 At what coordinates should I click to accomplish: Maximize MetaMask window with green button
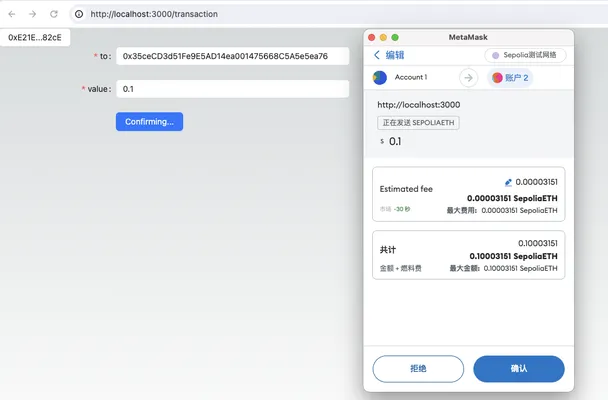395,37
